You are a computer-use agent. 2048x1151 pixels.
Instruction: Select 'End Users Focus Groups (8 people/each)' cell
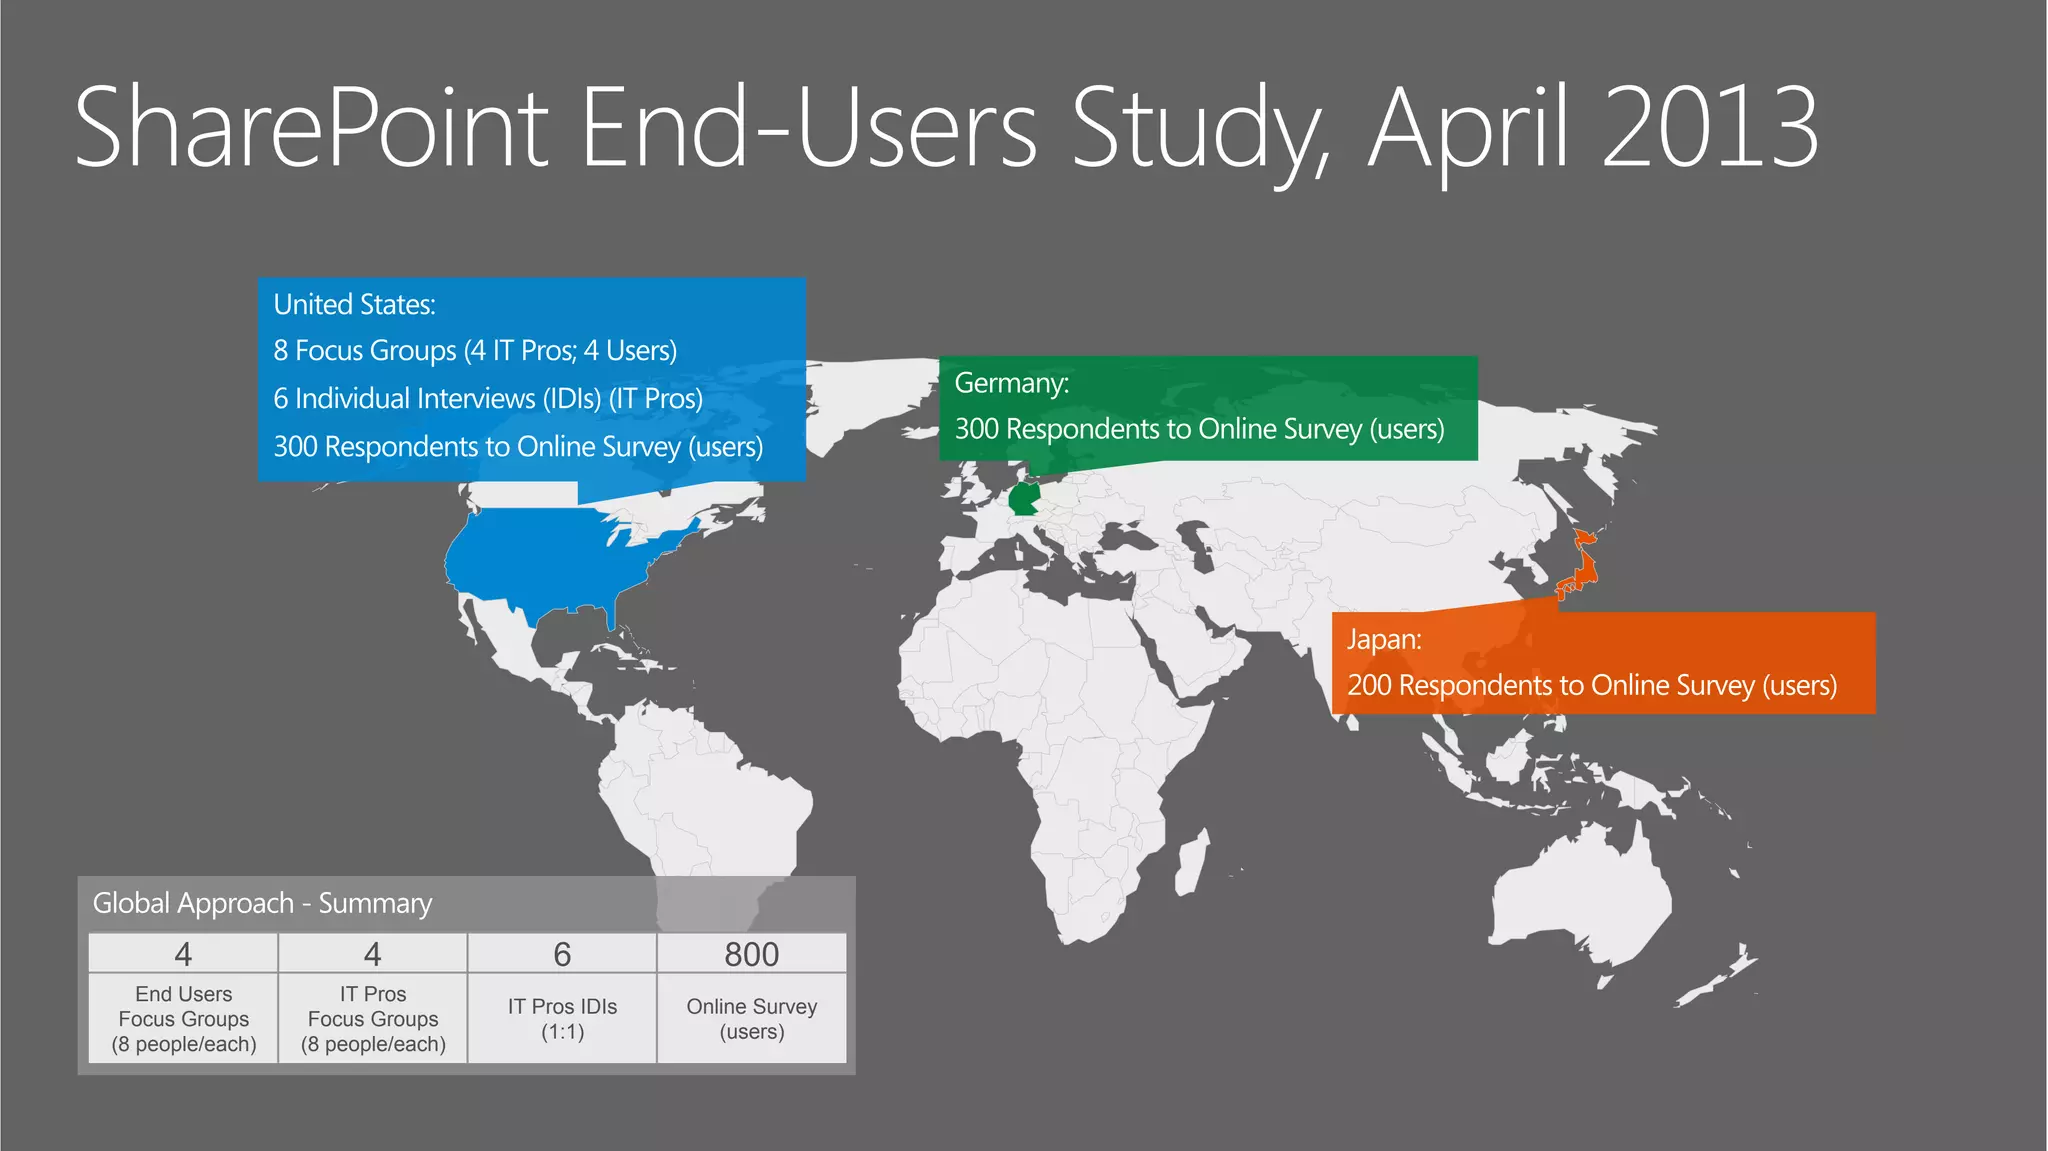[183, 1019]
